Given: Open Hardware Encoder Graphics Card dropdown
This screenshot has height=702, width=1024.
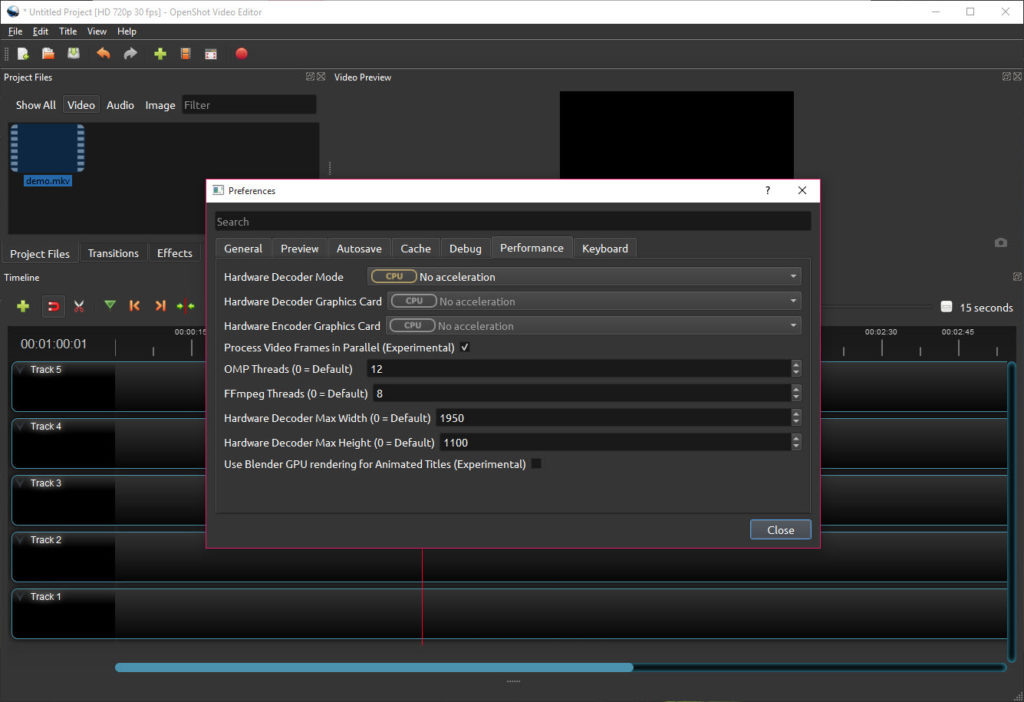Looking at the screenshot, I should click(594, 325).
